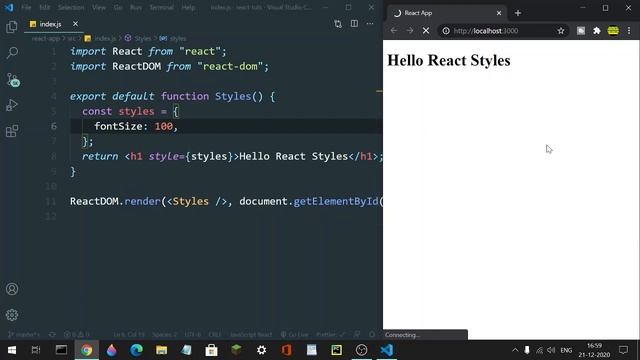This screenshot has height=360, width=640.
Task: Click the git branch status bar item
Action: (x=24, y=335)
